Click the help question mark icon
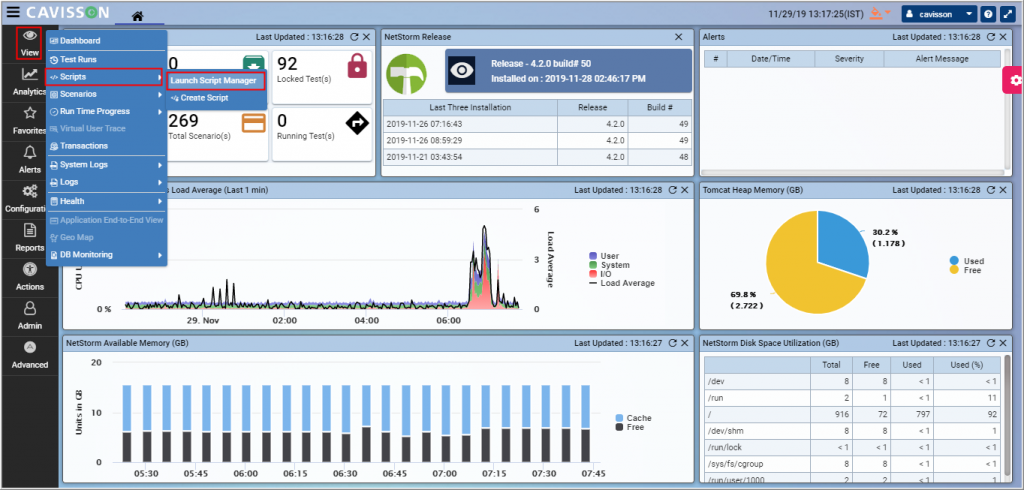 pyautogui.click(x=989, y=14)
